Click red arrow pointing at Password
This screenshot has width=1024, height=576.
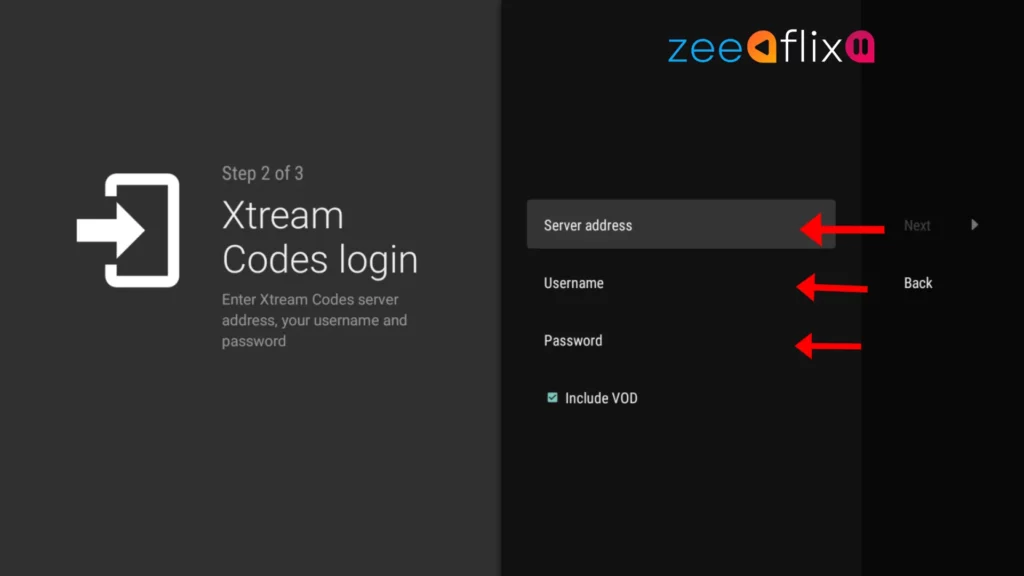pyautogui.click(x=828, y=345)
